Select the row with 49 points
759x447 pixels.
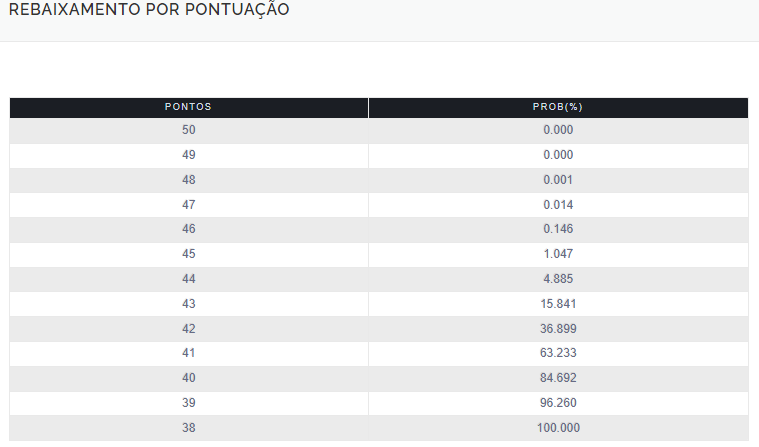[x=379, y=155]
